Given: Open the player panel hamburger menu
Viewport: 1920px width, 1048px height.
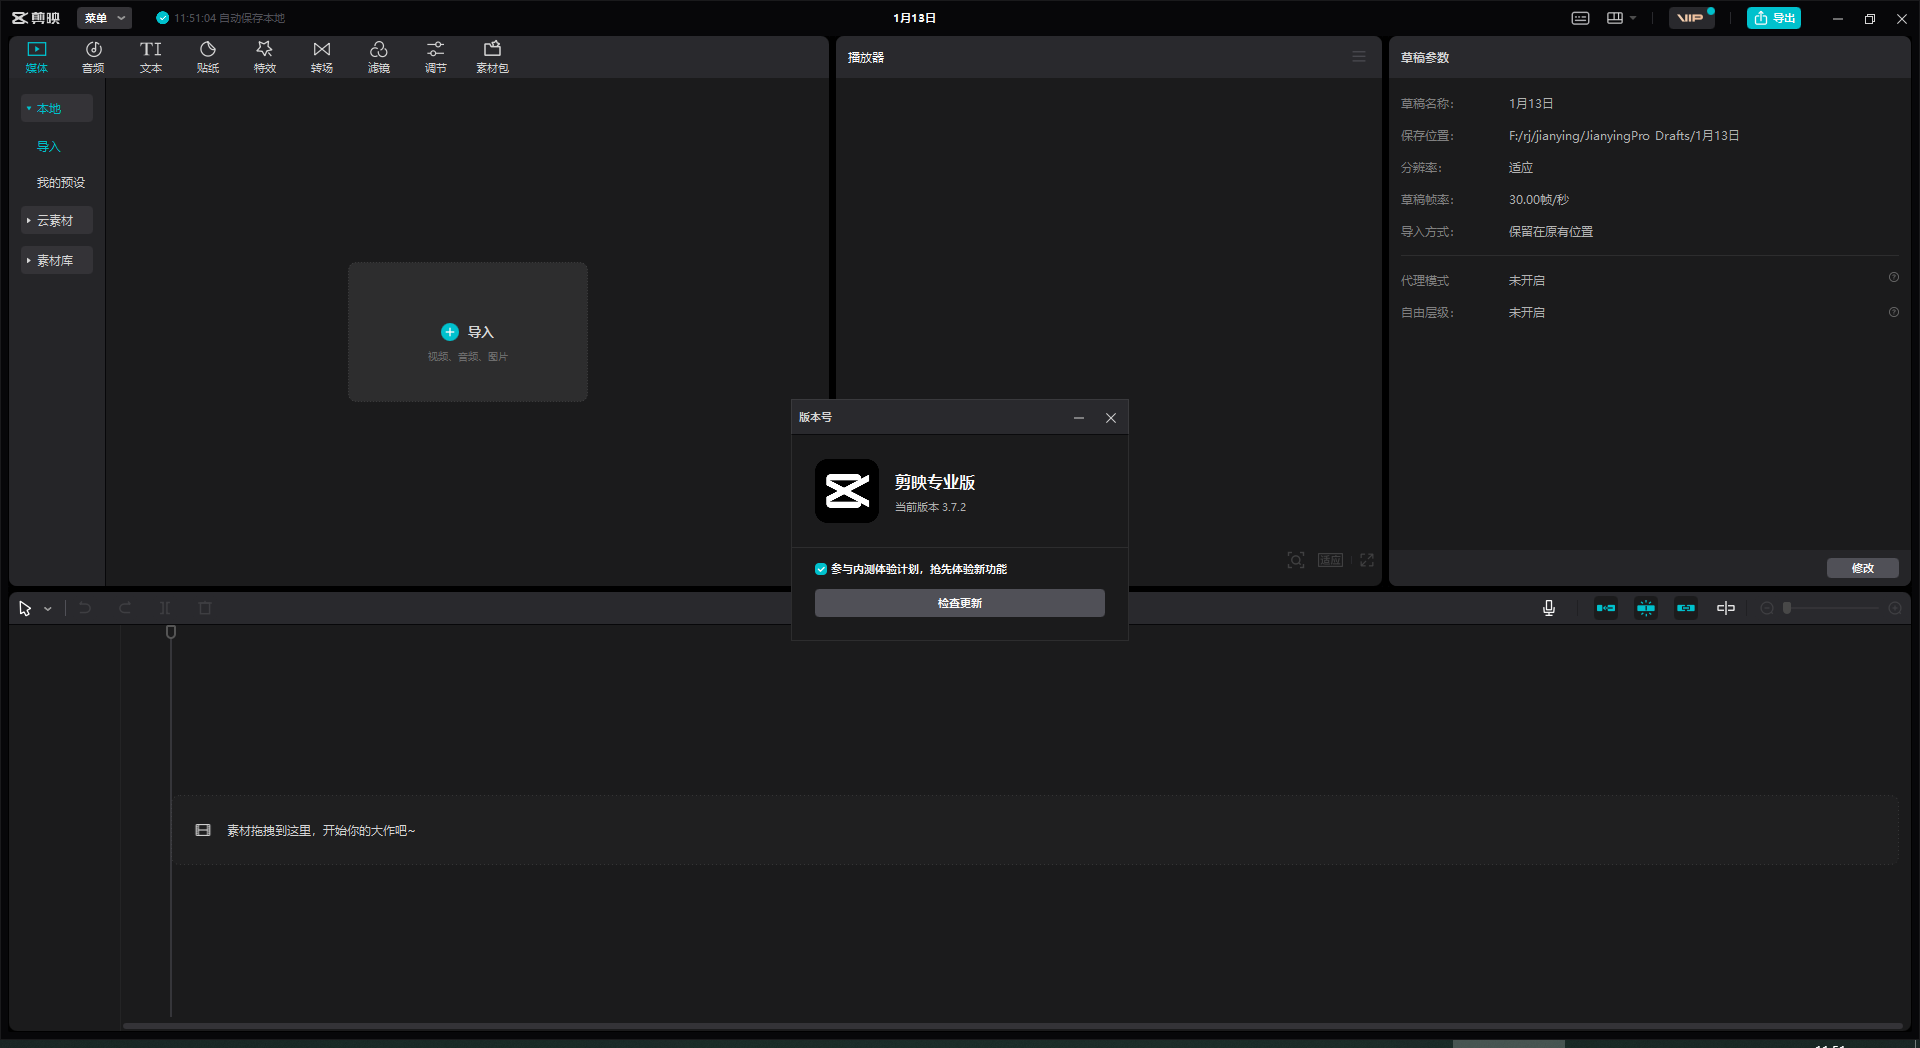Looking at the screenshot, I should tap(1359, 57).
